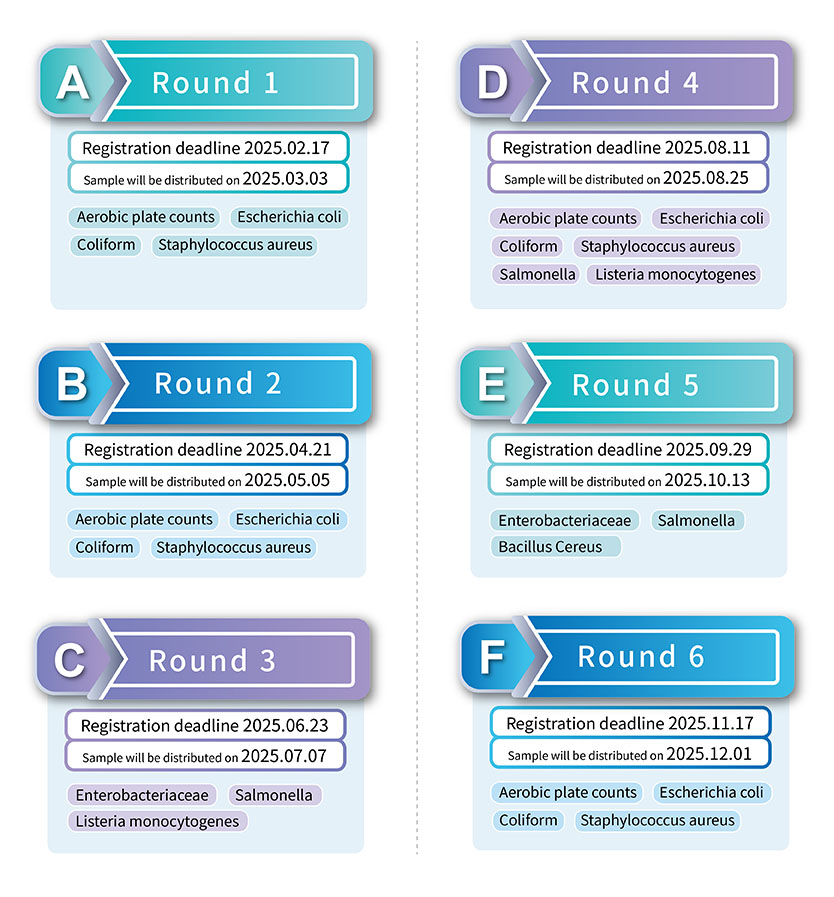Image resolution: width=834 pixels, height=897 pixels.
Task: Click Enterobacteriaceae tag in Round 5
Action: 565,520
